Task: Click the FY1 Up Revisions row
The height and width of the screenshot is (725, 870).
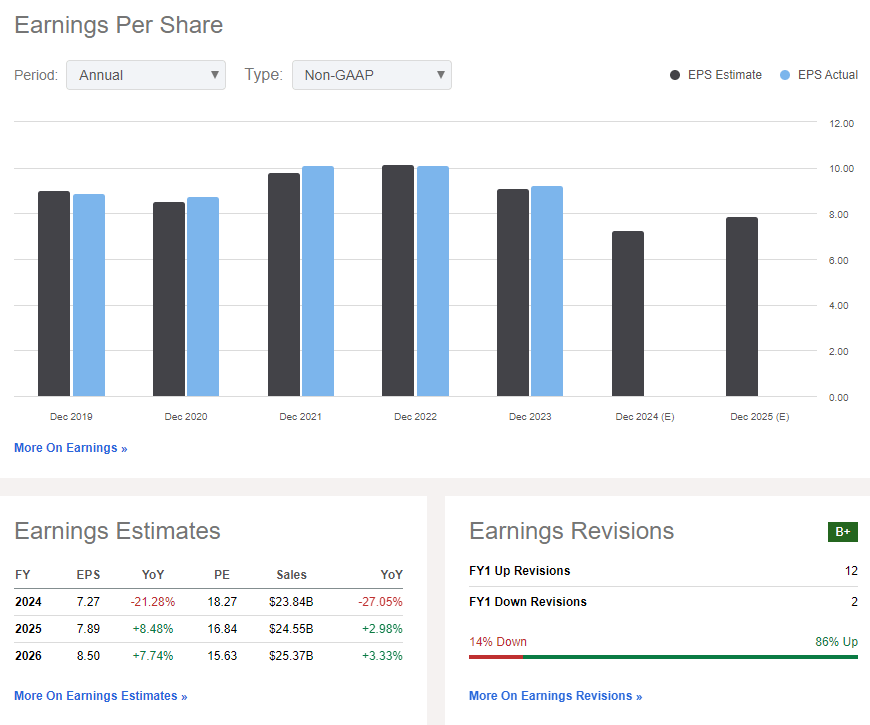Action: (663, 571)
